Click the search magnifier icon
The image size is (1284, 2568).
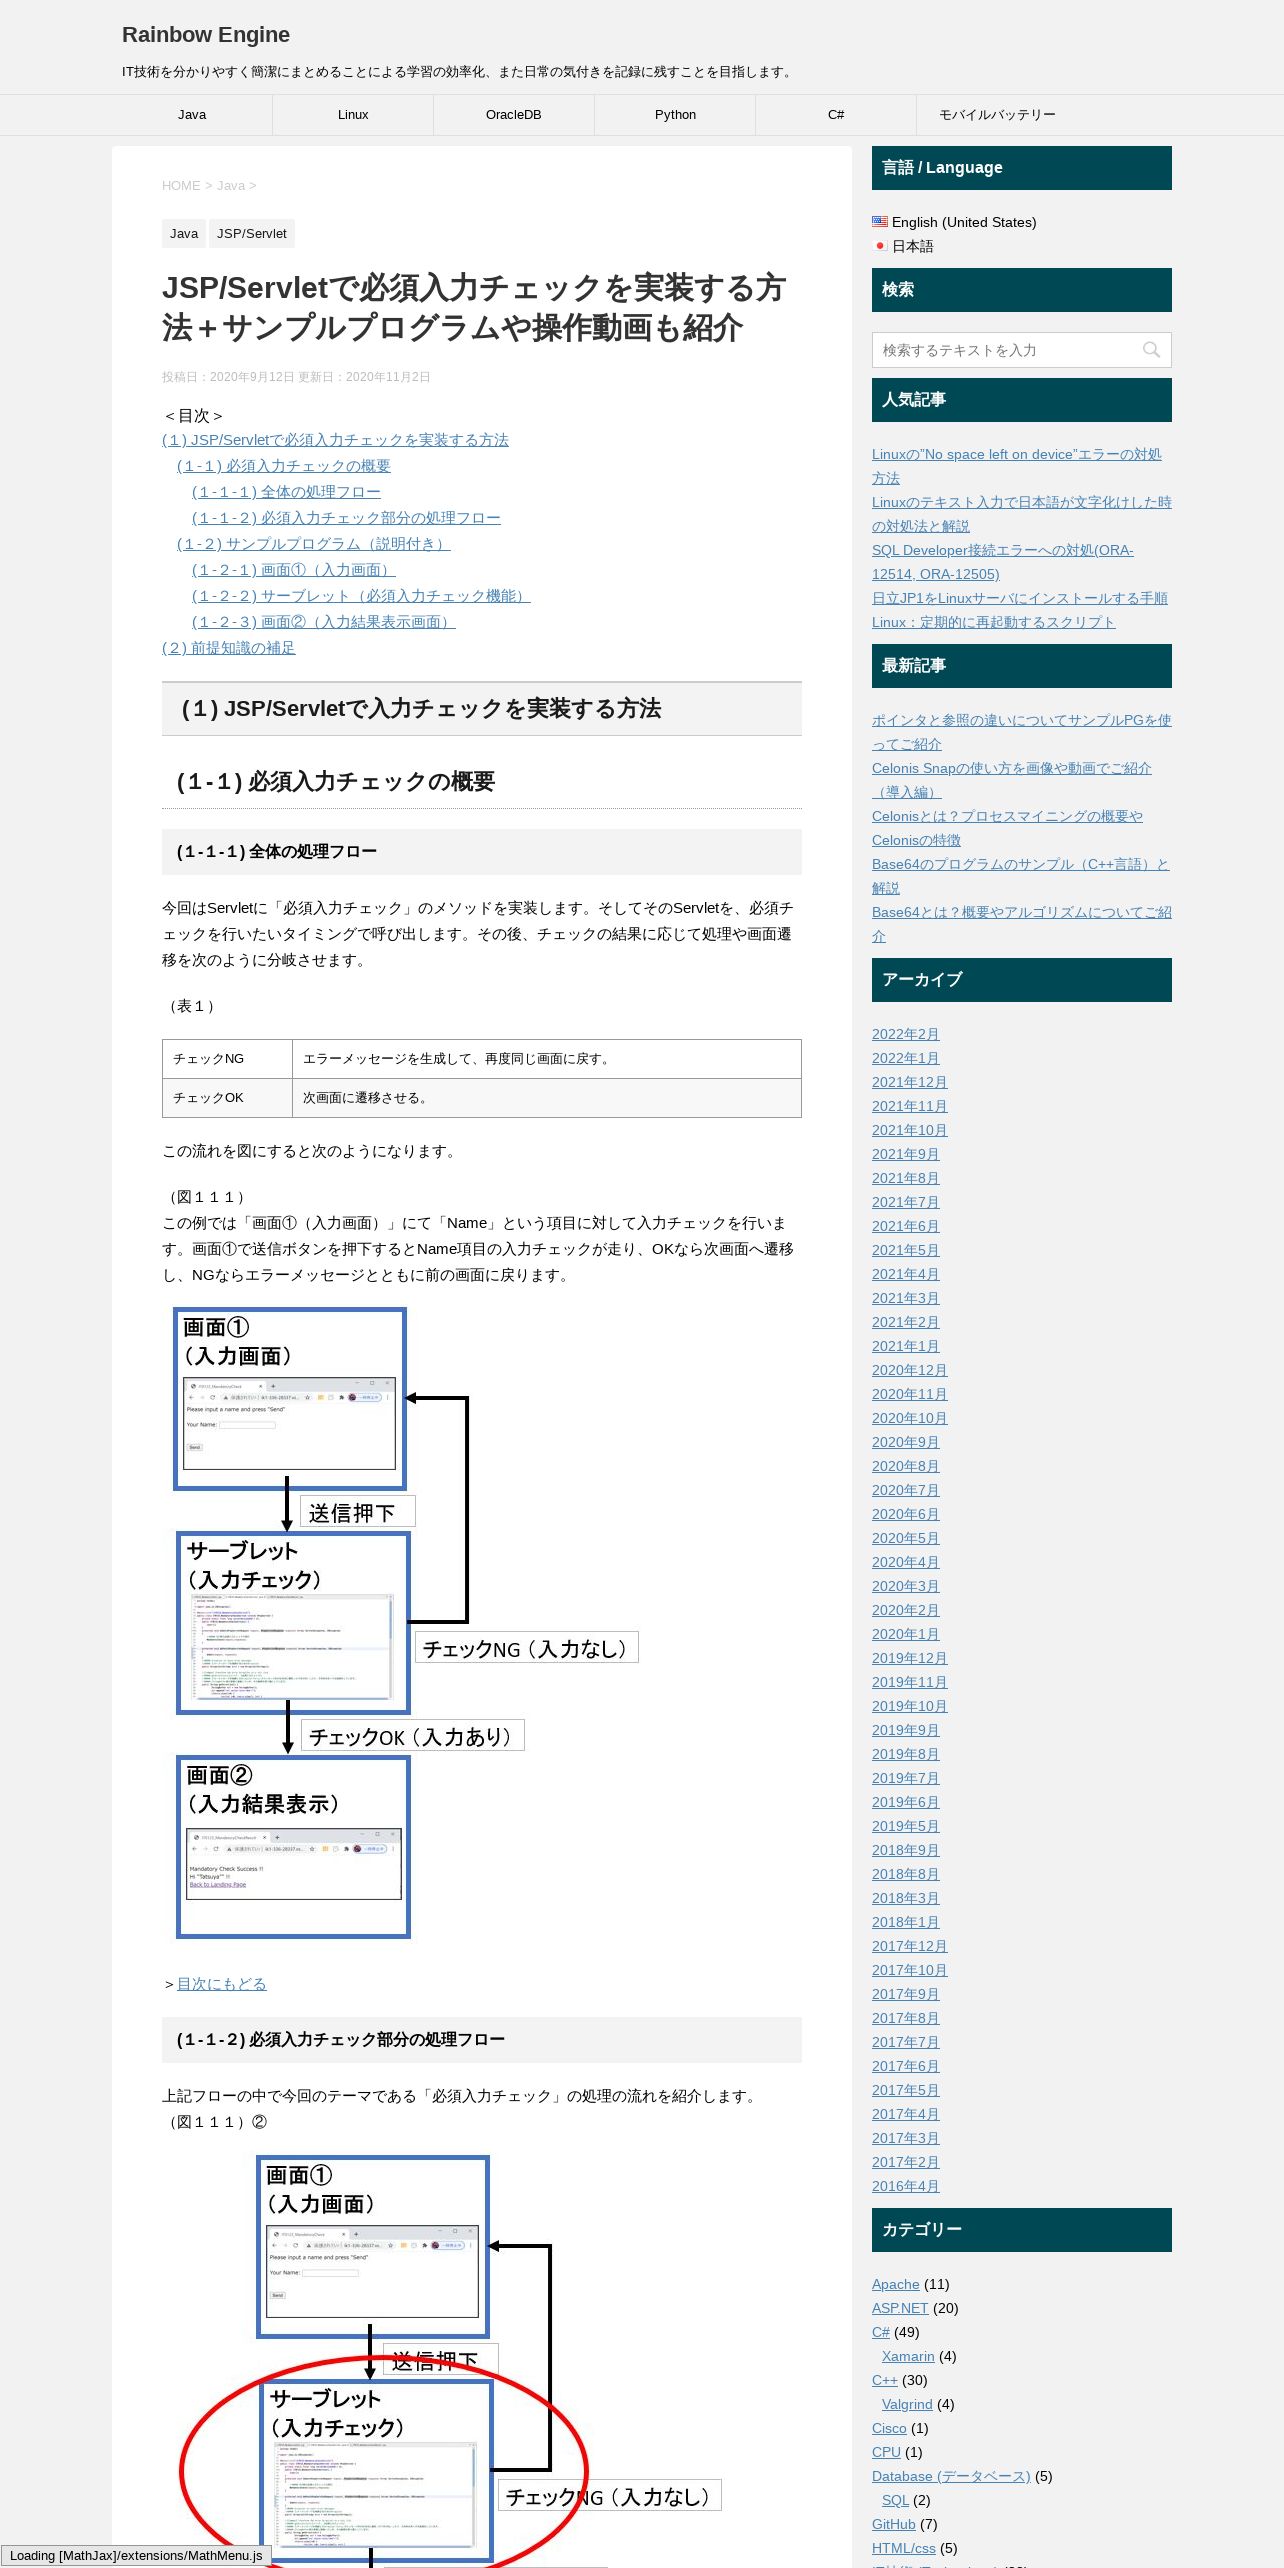click(1151, 350)
